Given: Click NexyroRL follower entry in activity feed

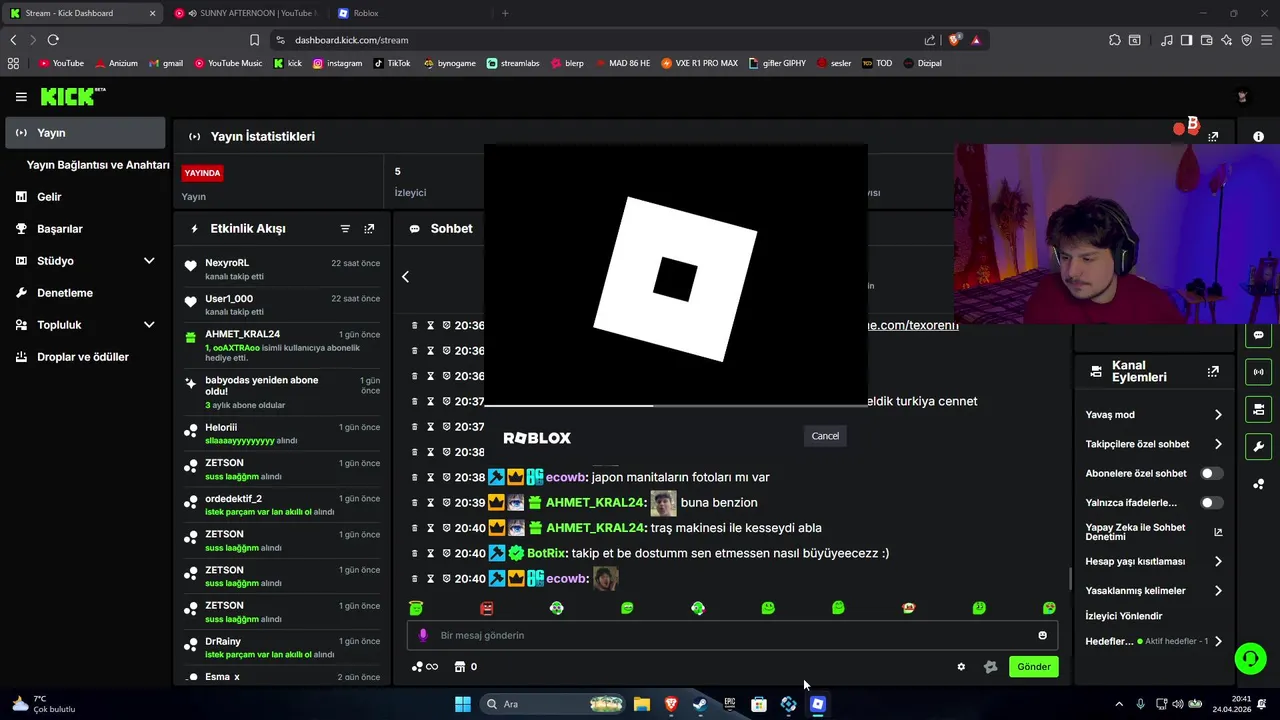Looking at the screenshot, I should click(282, 269).
